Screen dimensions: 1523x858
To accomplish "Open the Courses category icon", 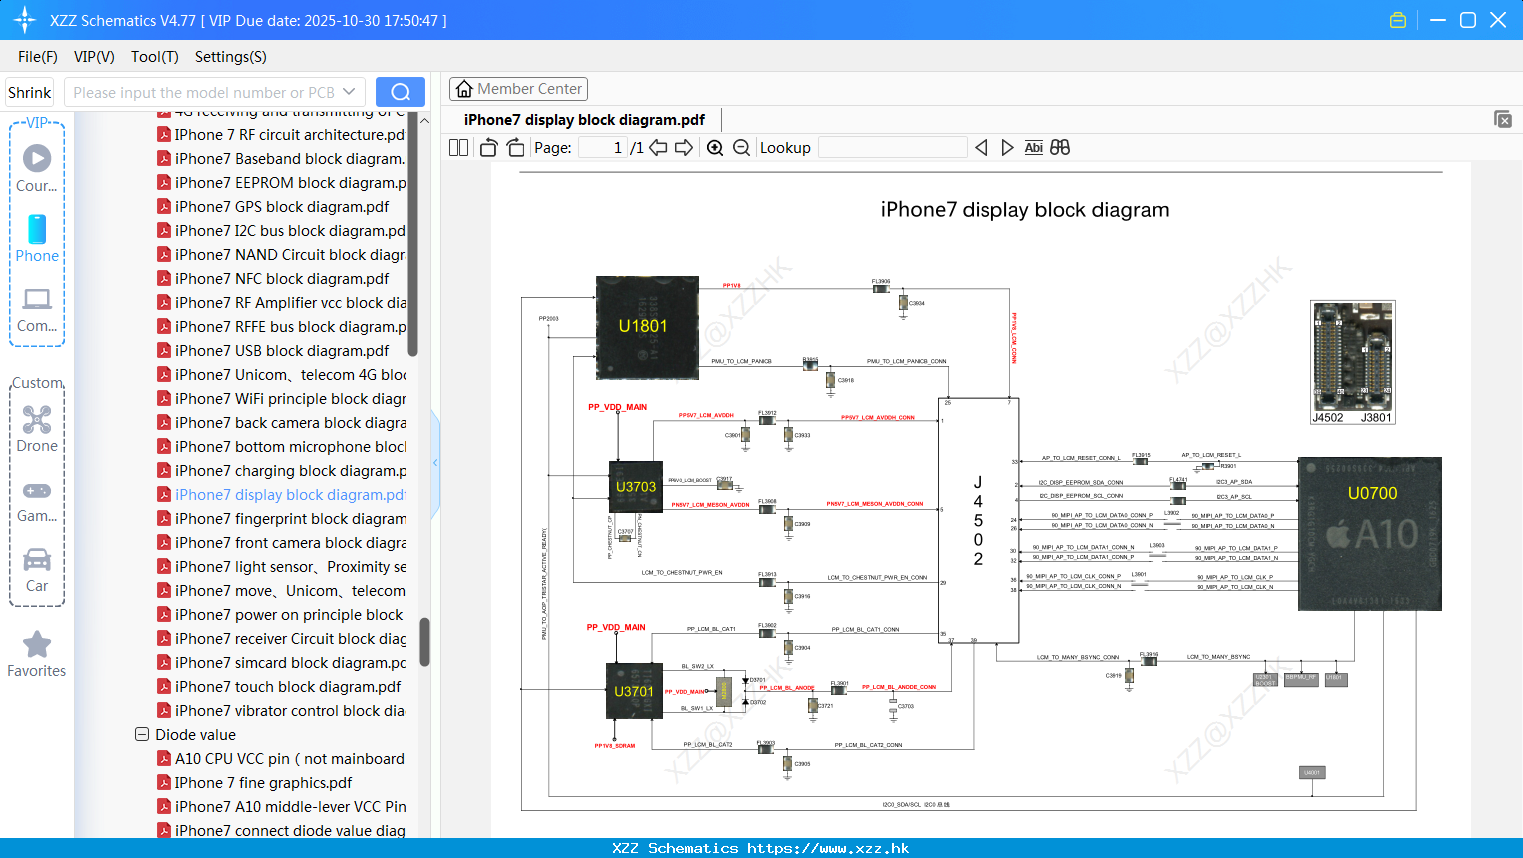I will [x=37, y=158].
